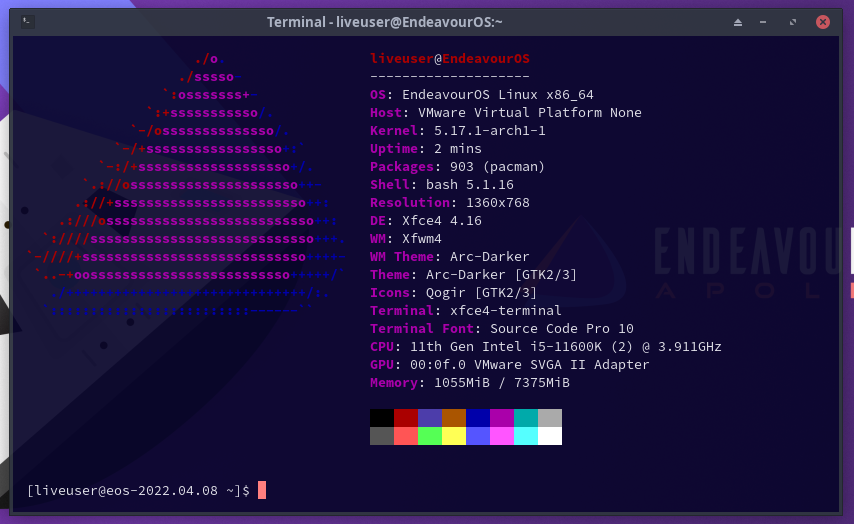Minimize the Terminal window
The image size is (854, 524).
point(763,22)
